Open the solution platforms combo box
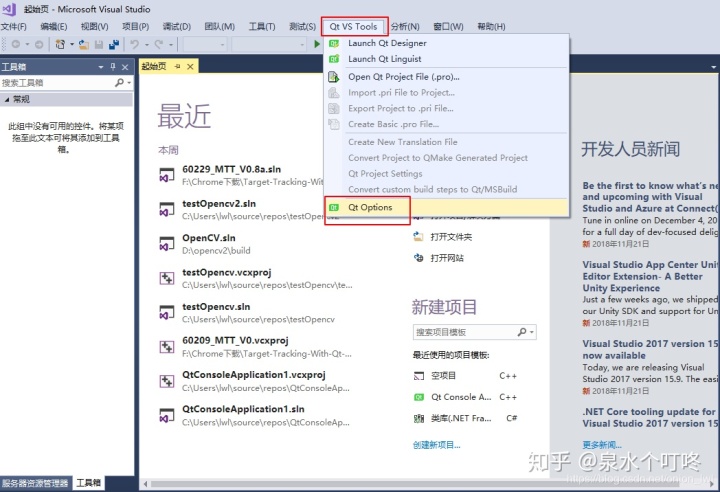This screenshot has width=720, height=492. (x=269, y=45)
